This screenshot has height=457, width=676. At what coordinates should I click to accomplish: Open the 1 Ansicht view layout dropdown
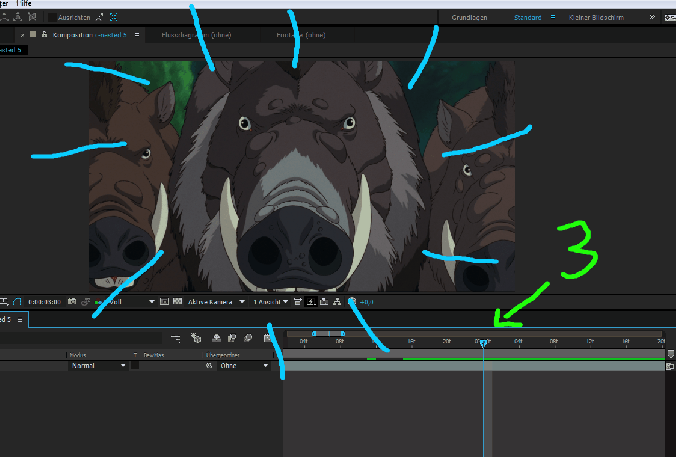pyautogui.click(x=270, y=302)
